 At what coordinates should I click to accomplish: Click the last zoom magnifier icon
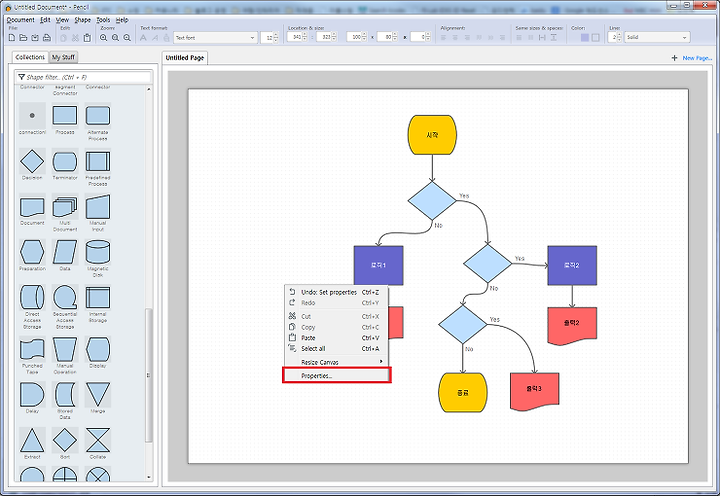click(127, 38)
